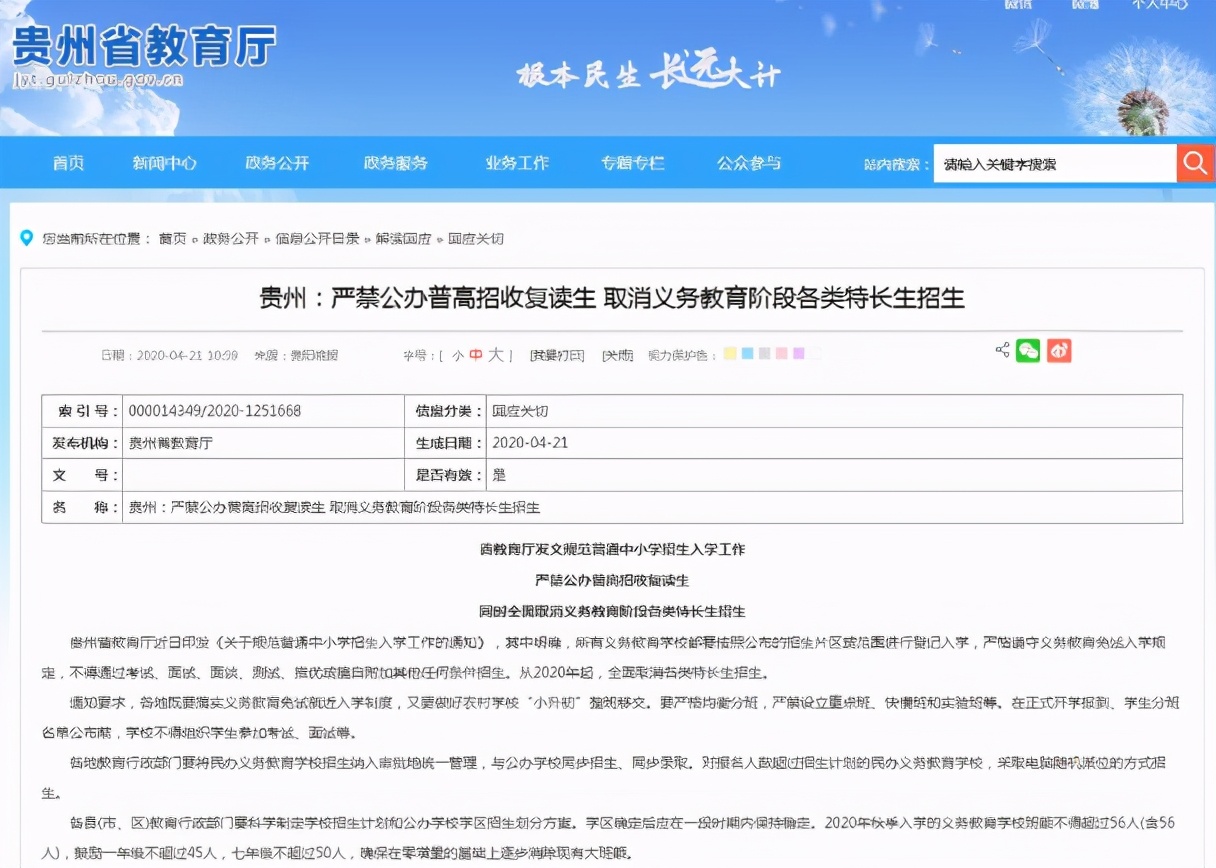The width and height of the screenshot is (1216, 868).
Task: Click the location pin icon in the breadcrumb
Action: pyautogui.click(x=28, y=238)
